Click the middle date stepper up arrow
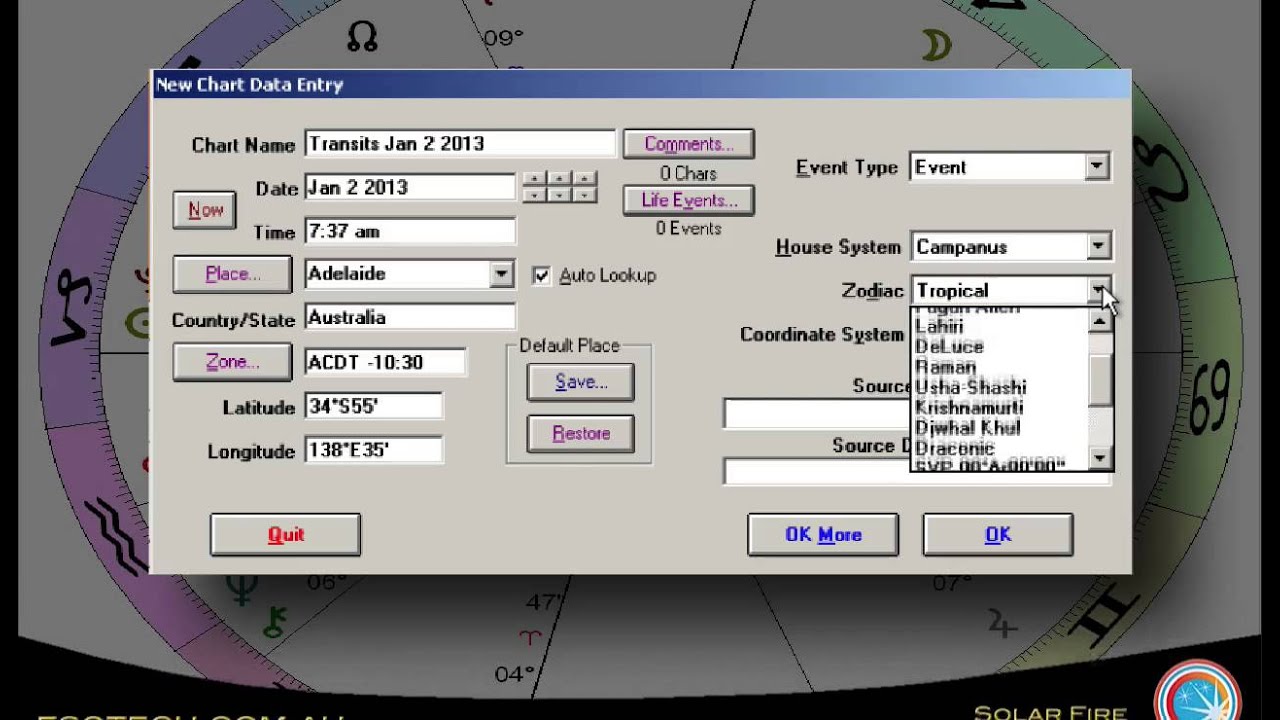Viewport: 1280px width, 720px height. (x=560, y=179)
